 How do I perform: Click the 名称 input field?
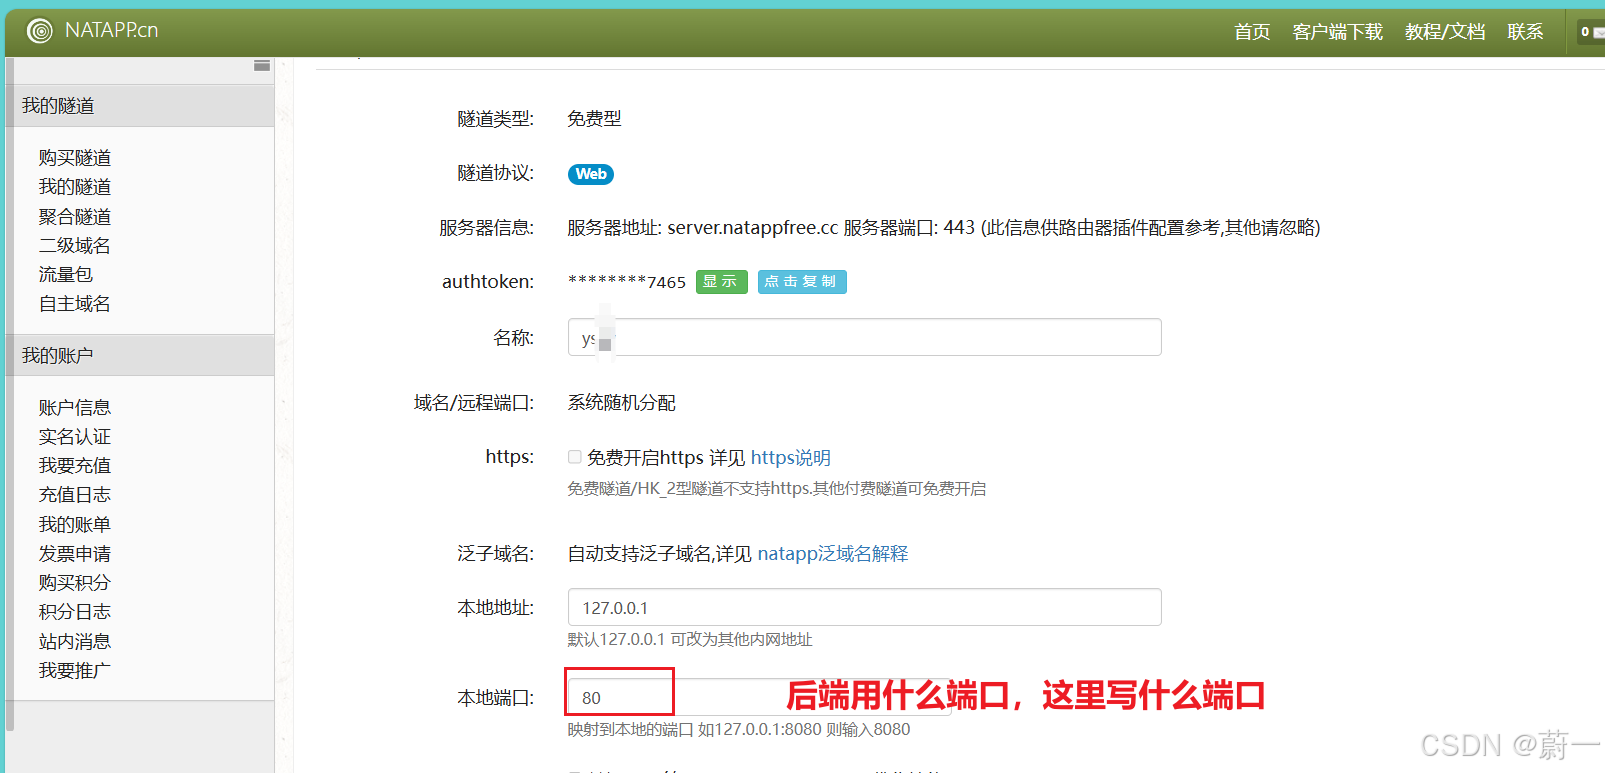(x=865, y=337)
